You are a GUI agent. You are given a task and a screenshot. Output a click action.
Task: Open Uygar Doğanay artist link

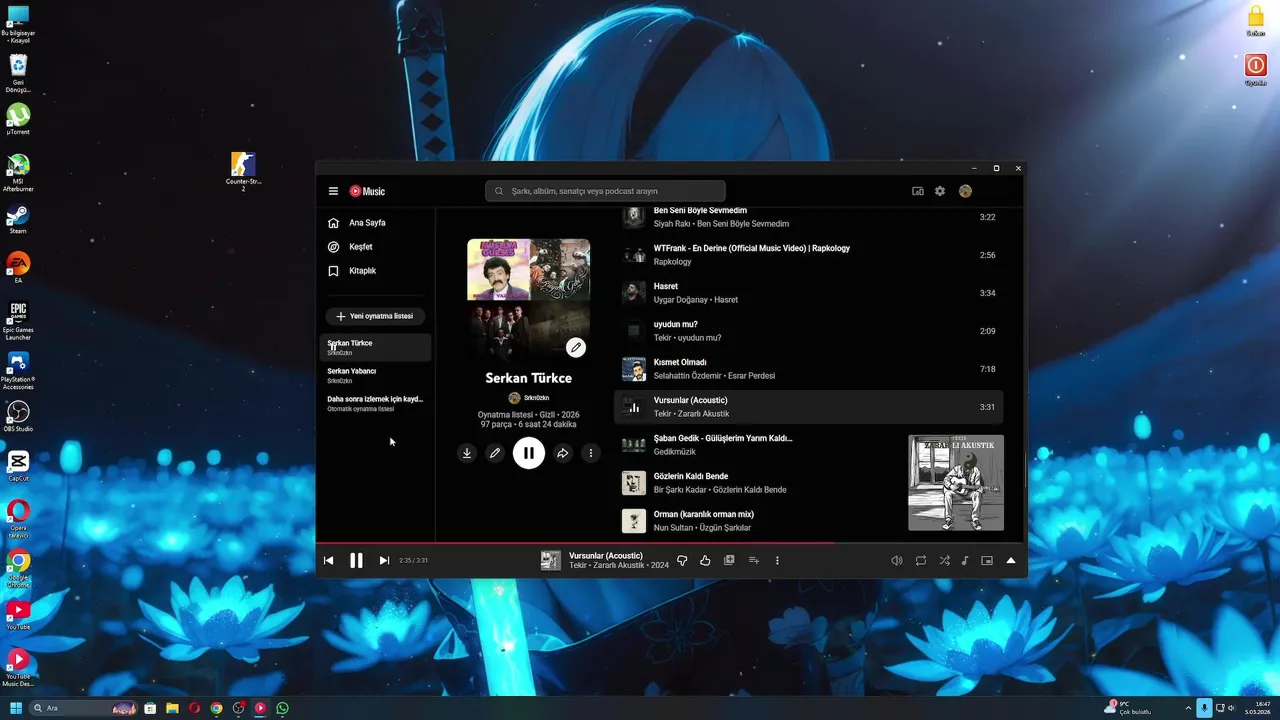[680, 300]
